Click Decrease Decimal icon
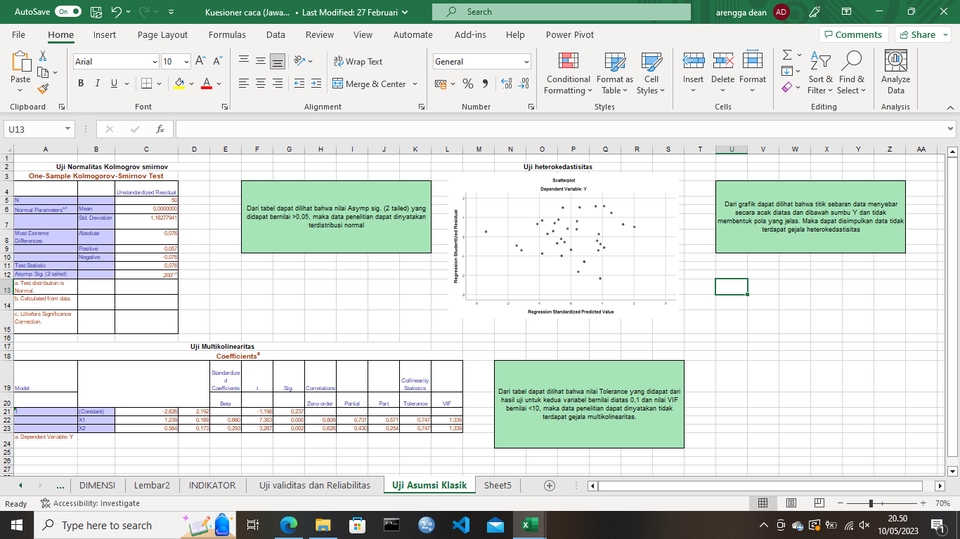 click(524, 84)
